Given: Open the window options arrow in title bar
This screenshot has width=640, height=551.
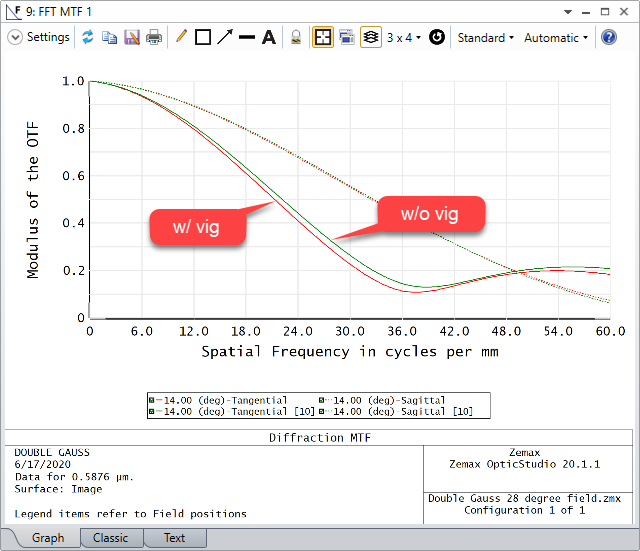Looking at the screenshot, I should pos(568,12).
